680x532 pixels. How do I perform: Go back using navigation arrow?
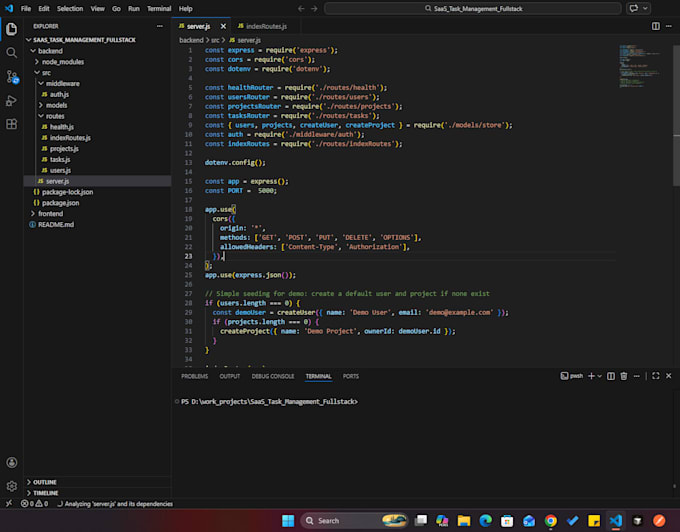click(301, 9)
